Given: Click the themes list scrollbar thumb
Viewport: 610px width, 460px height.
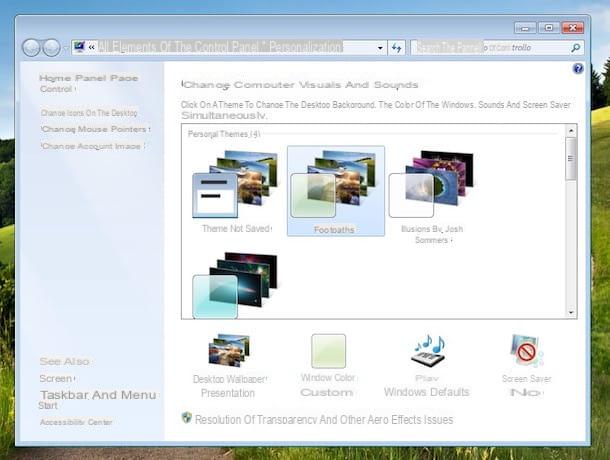Looking at the screenshot, I should tap(571, 158).
